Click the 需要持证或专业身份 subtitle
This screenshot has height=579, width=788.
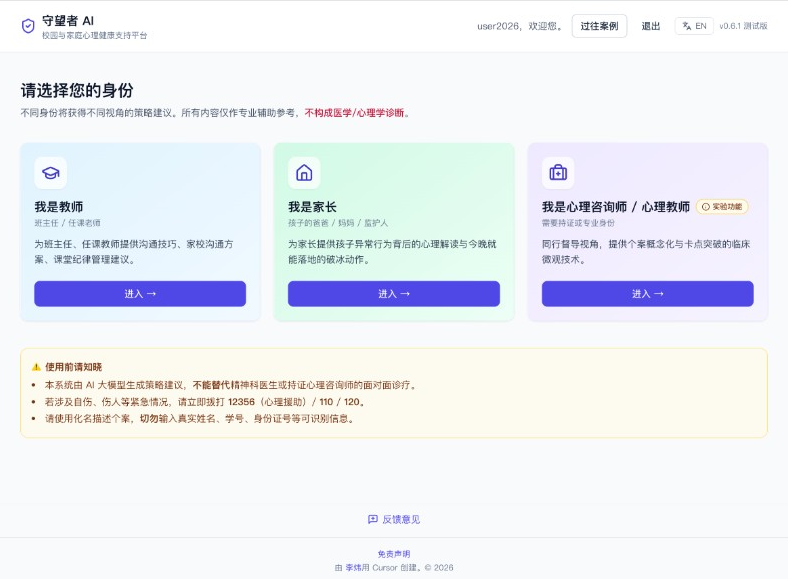(x=578, y=223)
